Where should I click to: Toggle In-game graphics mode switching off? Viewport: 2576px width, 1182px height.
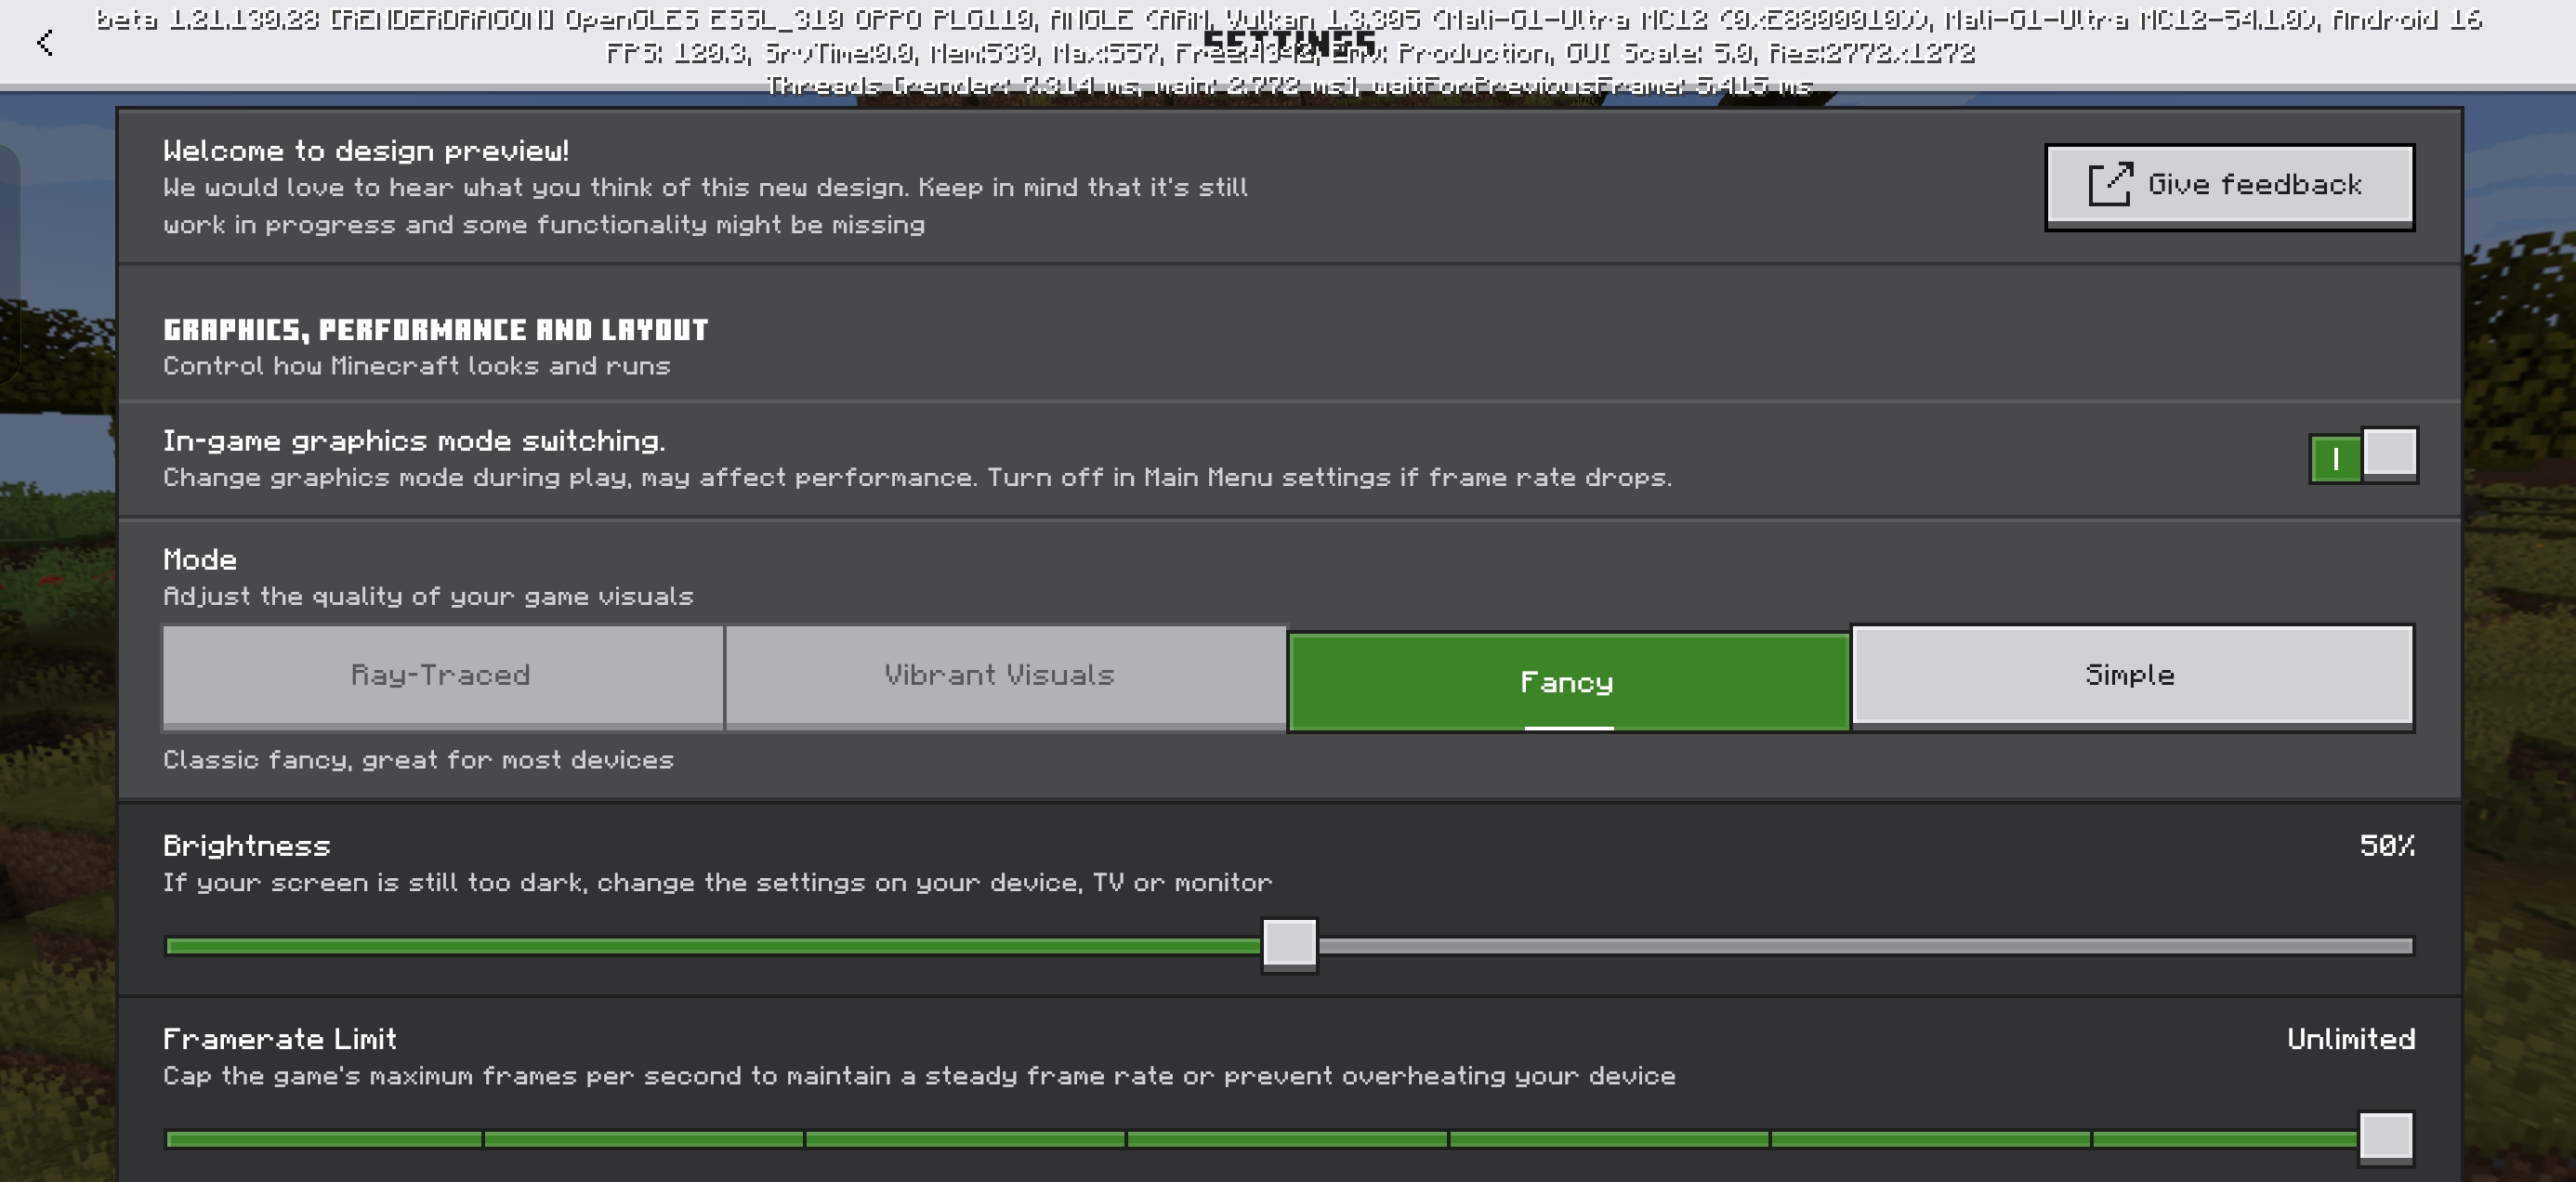pyautogui.click(x=2362, y=457)
